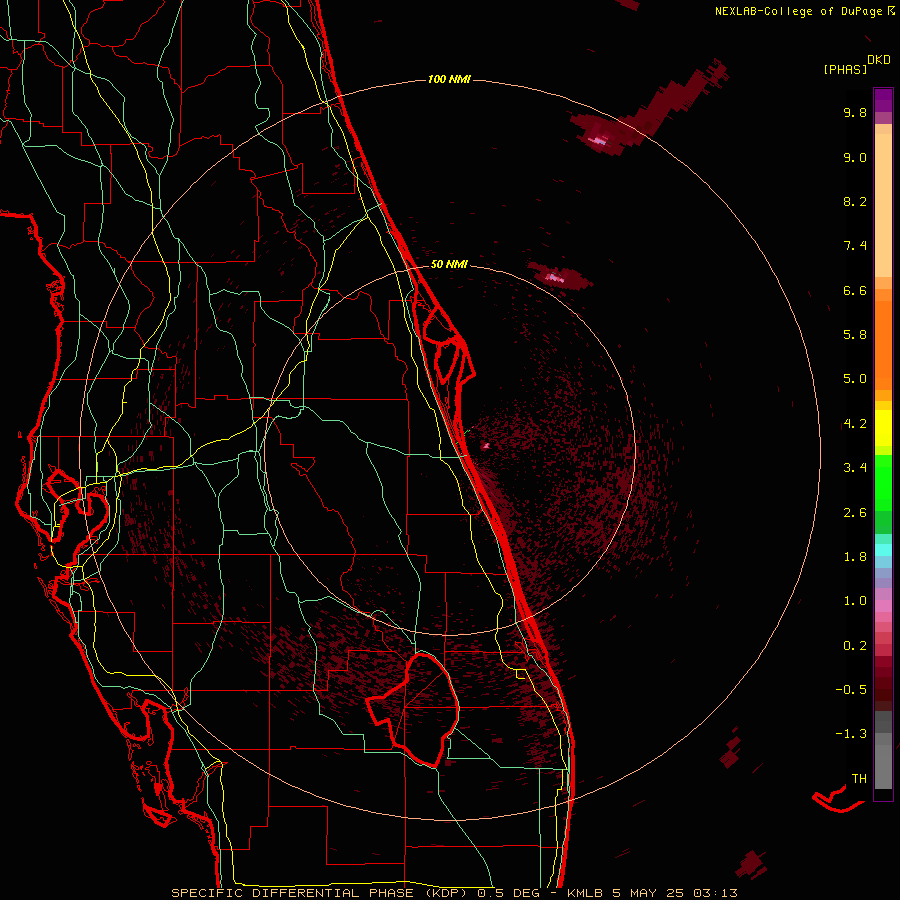This screenshot has height=900, width=900.
Task: Click the -1.3 scale value
Action: pos(851,734)
